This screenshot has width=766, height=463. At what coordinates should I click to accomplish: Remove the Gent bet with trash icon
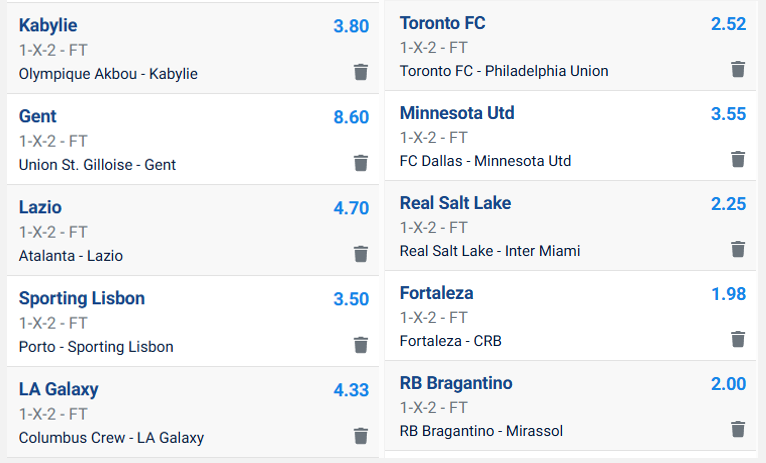click(361, 163)
